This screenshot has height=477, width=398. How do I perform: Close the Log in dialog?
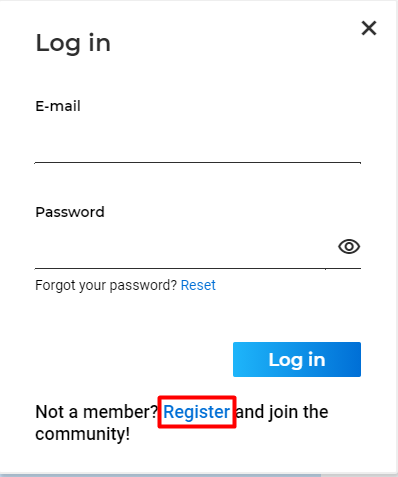point(369,28)
